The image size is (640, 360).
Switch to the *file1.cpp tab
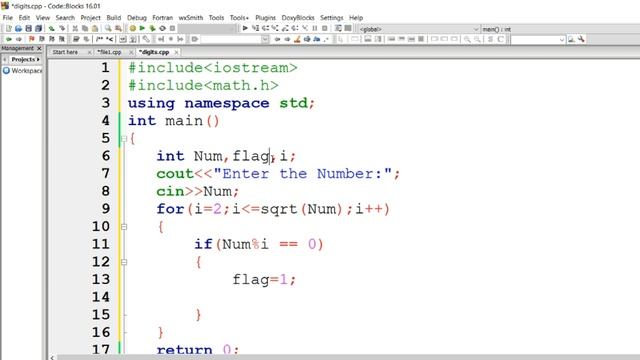pyautogui.click(x=109, y=52)
